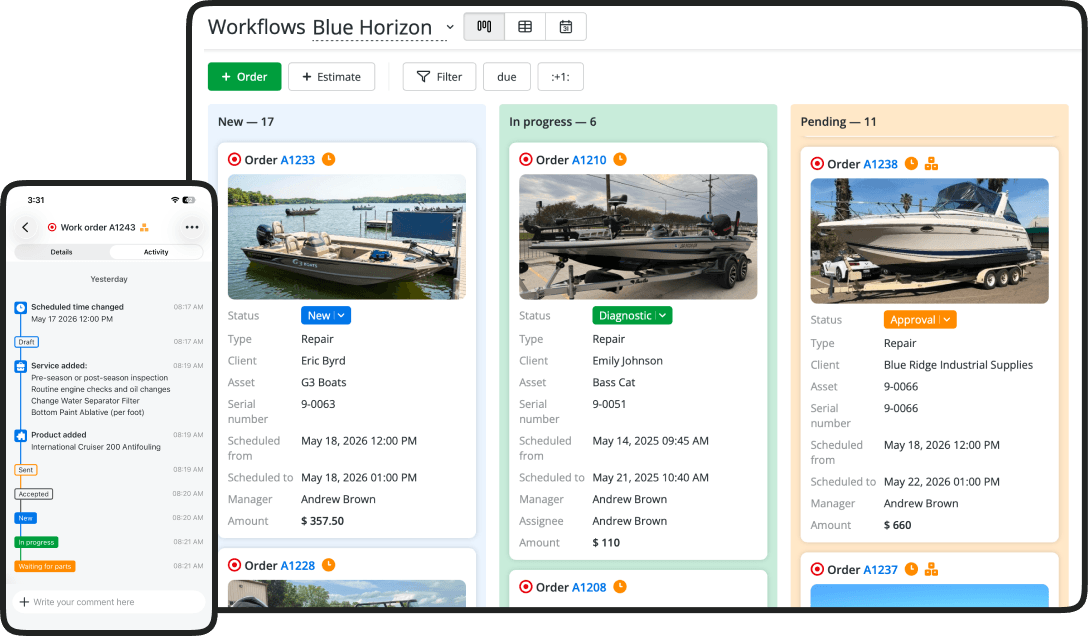Click the red target icon by Work order A1243

[x=52, y=228]
